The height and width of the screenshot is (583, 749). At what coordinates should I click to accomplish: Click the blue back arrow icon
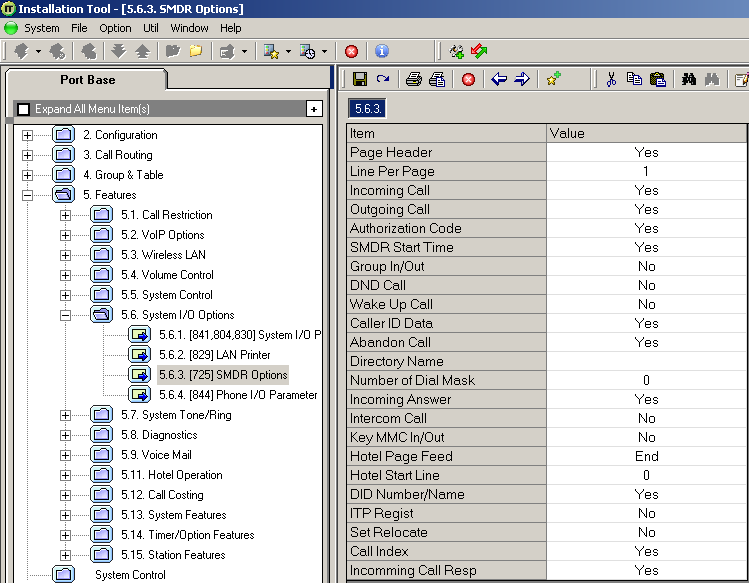click(x=499, y=79)
